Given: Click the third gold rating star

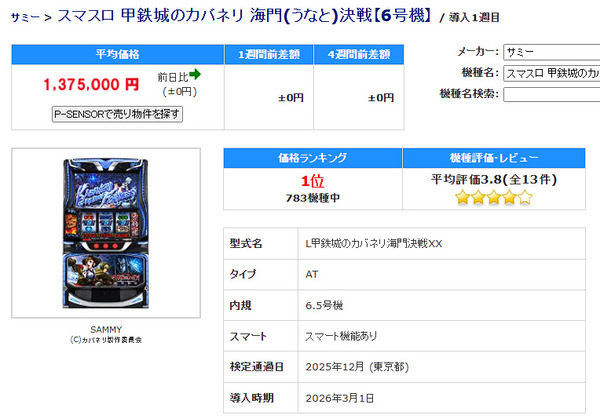Looking at the screenshot, I should [494, 197].
